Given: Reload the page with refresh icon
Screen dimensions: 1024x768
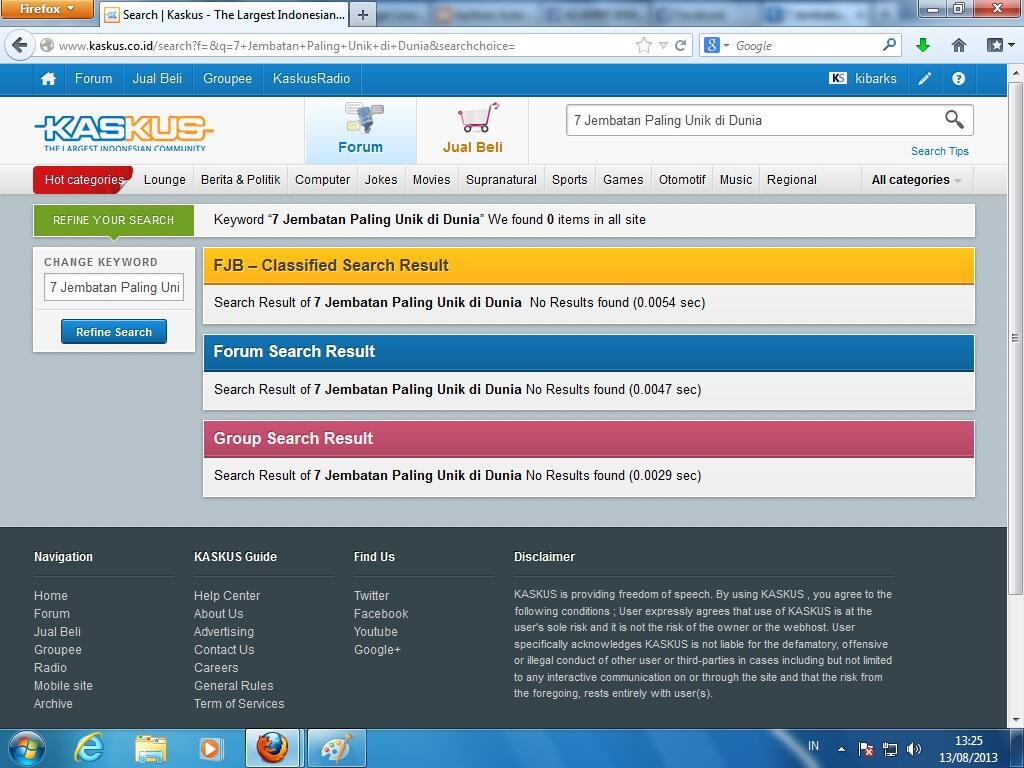Looking at the screenshot, I should tap(680, 45).
